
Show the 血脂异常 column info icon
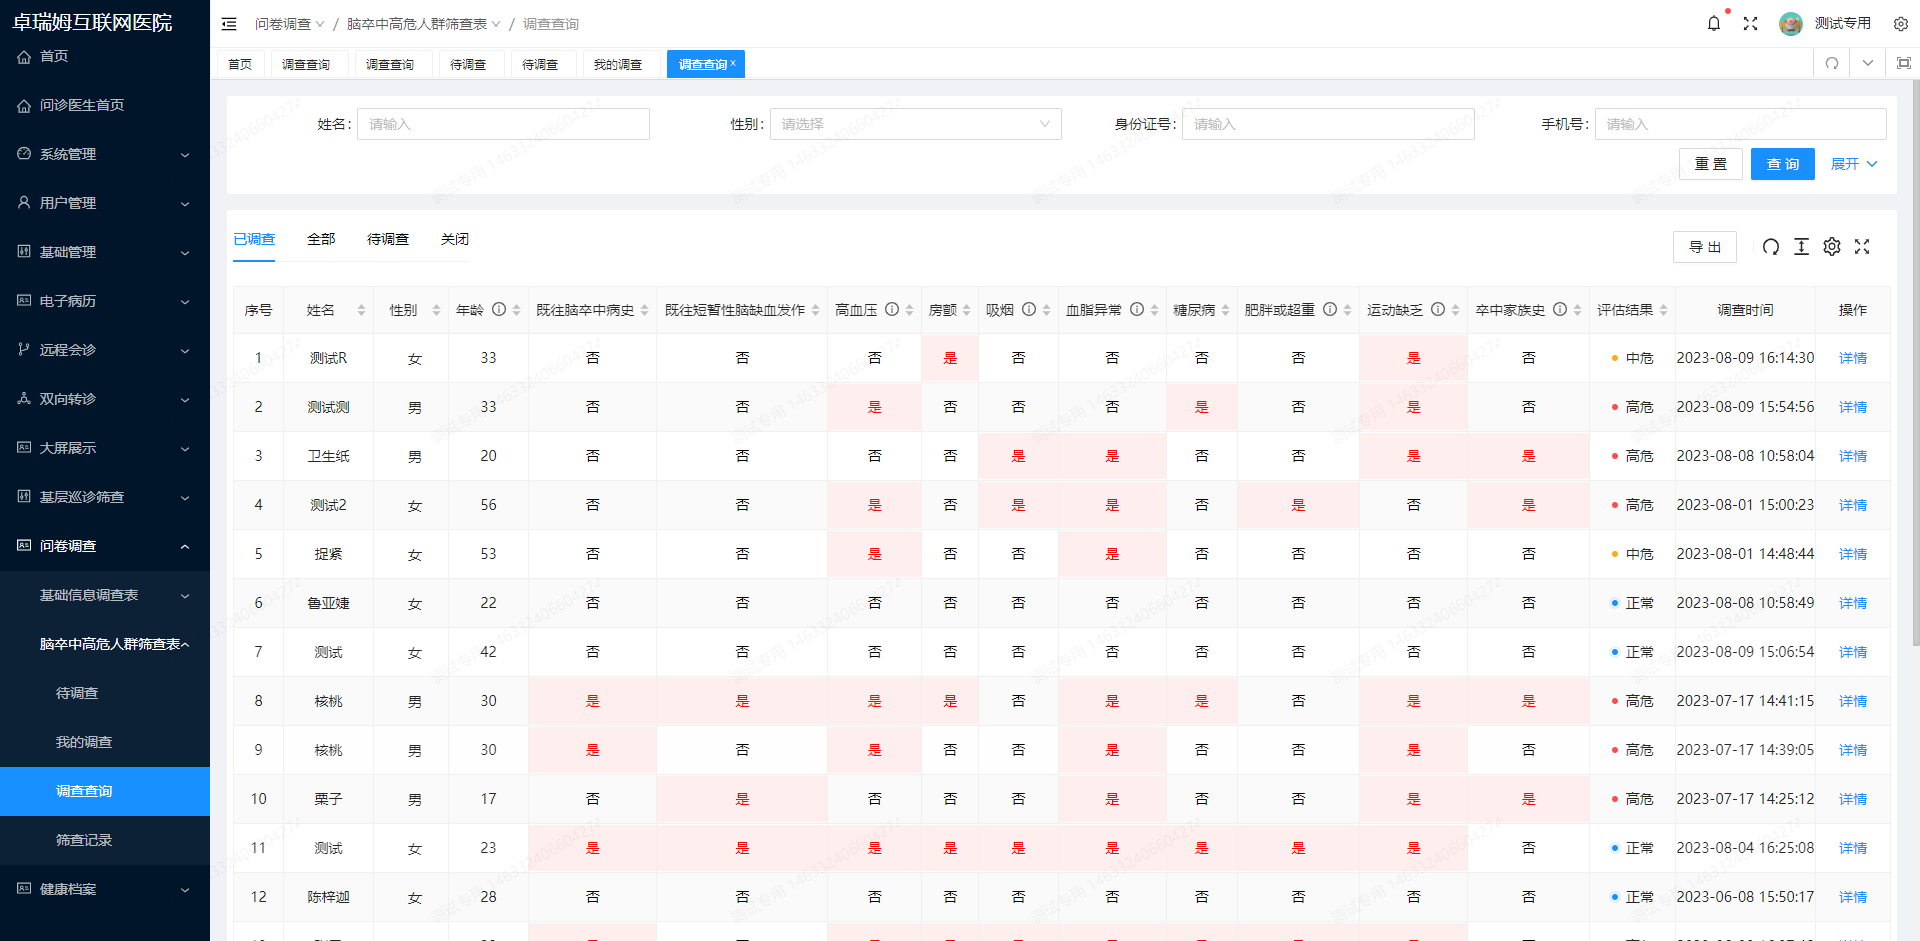coord(1136,310)
